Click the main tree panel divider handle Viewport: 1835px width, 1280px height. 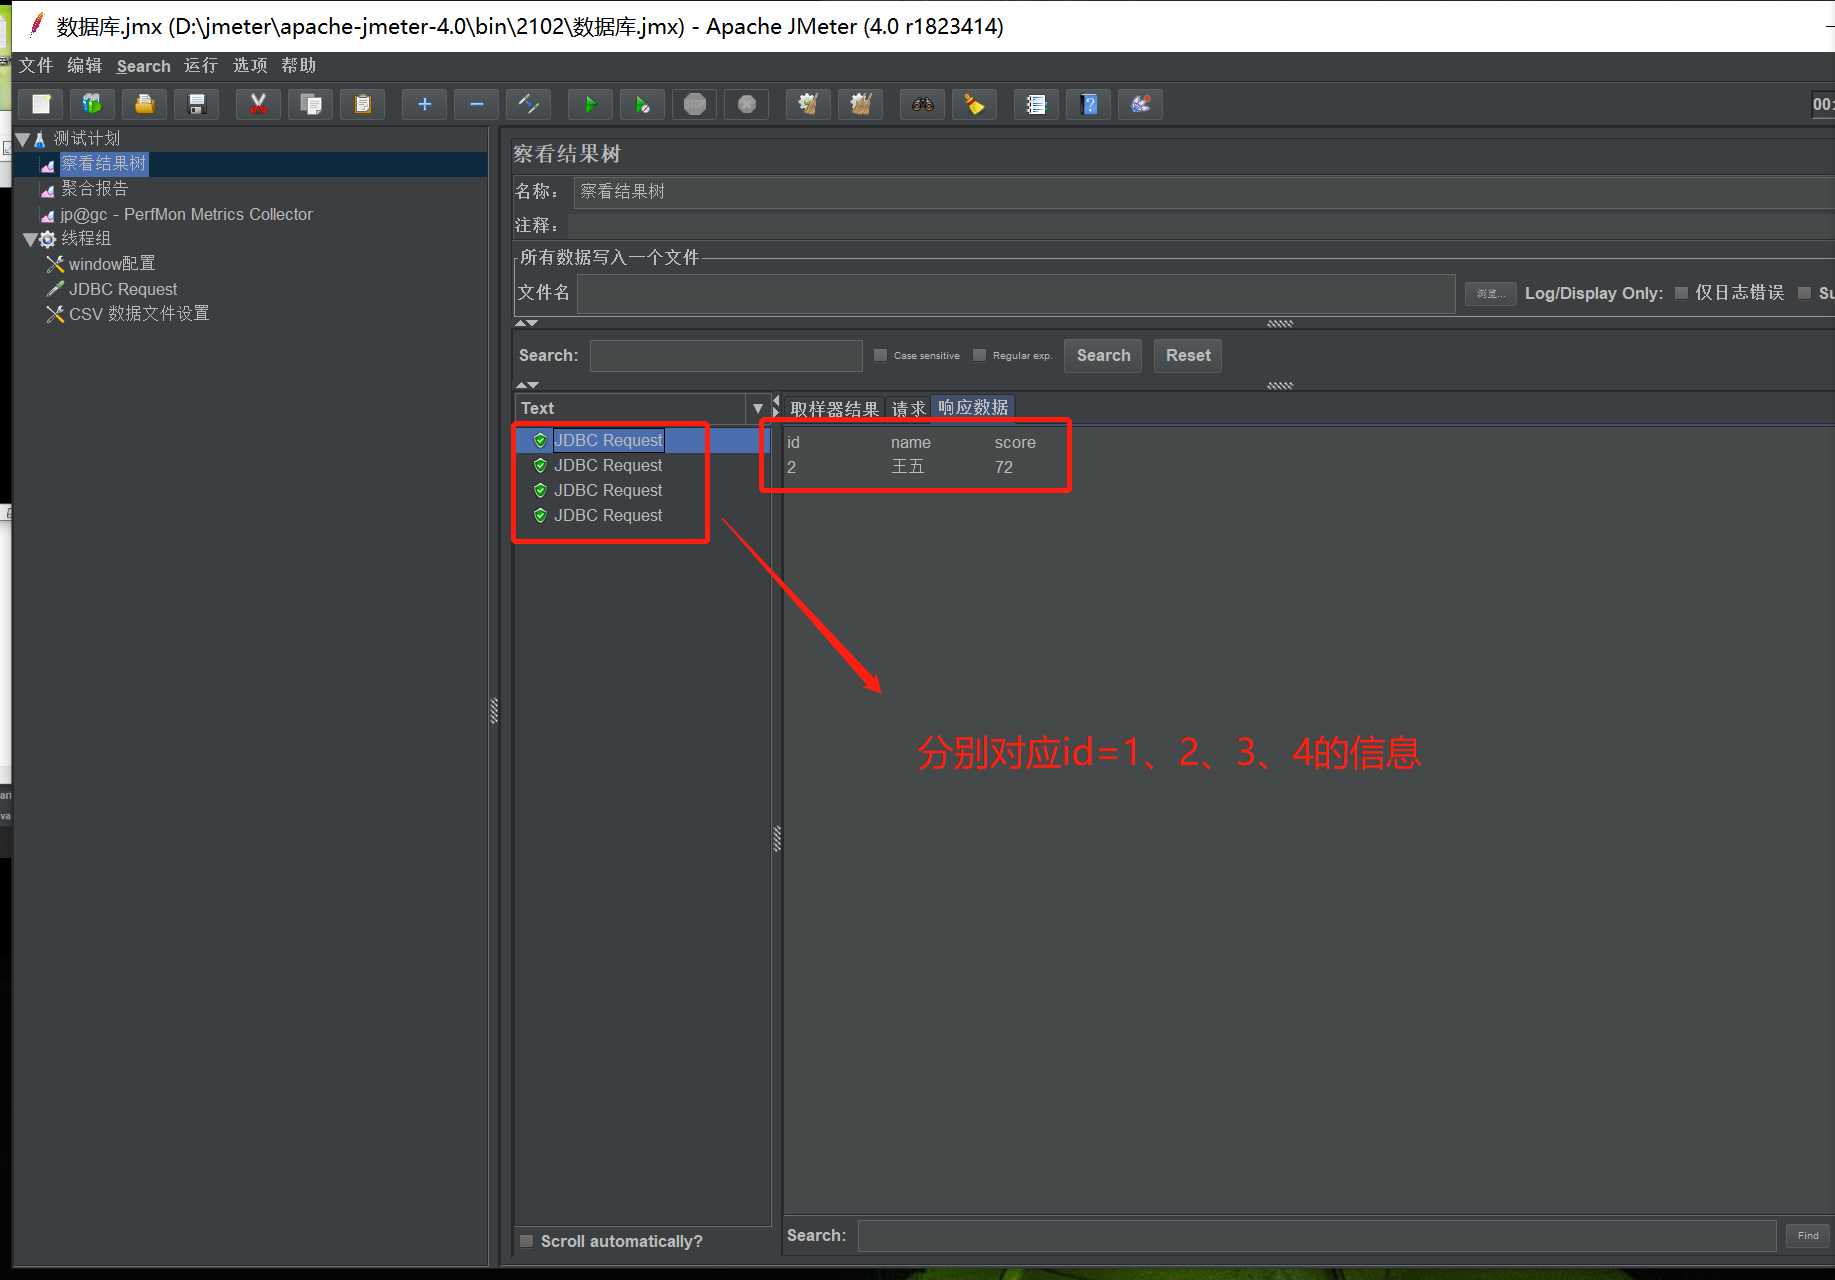[494, 711]
